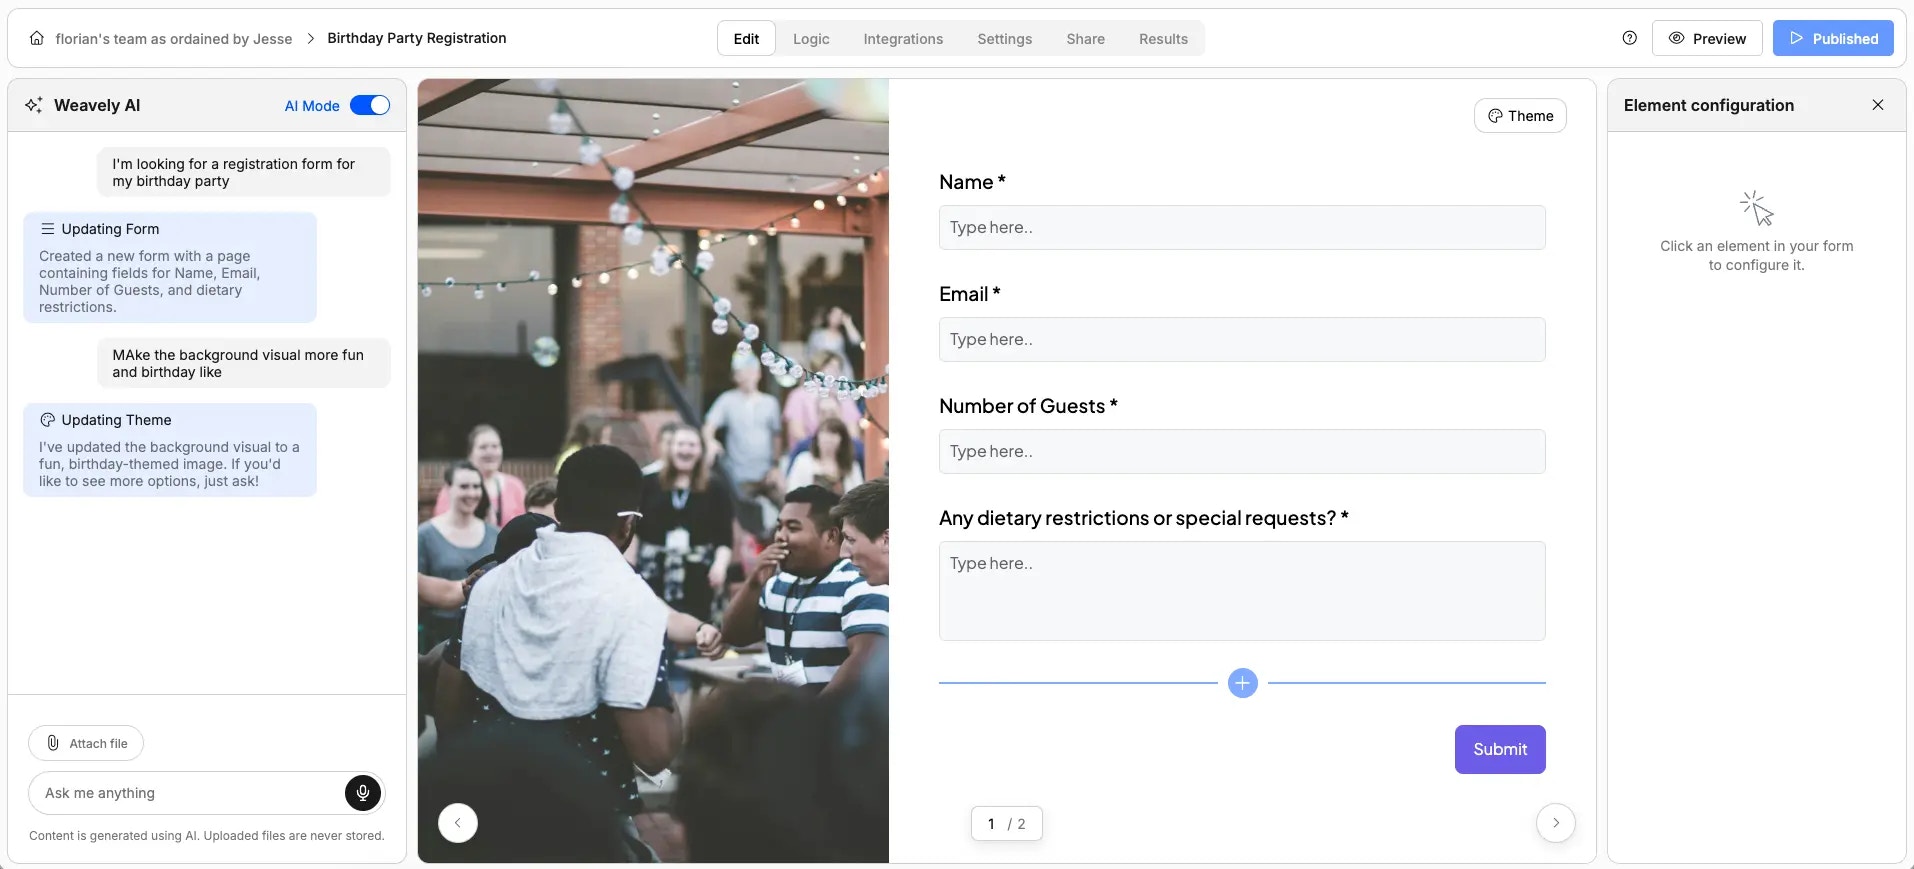Click the Published button
The height and width of the screenshot is (869, 1914).
(1833, 38)
